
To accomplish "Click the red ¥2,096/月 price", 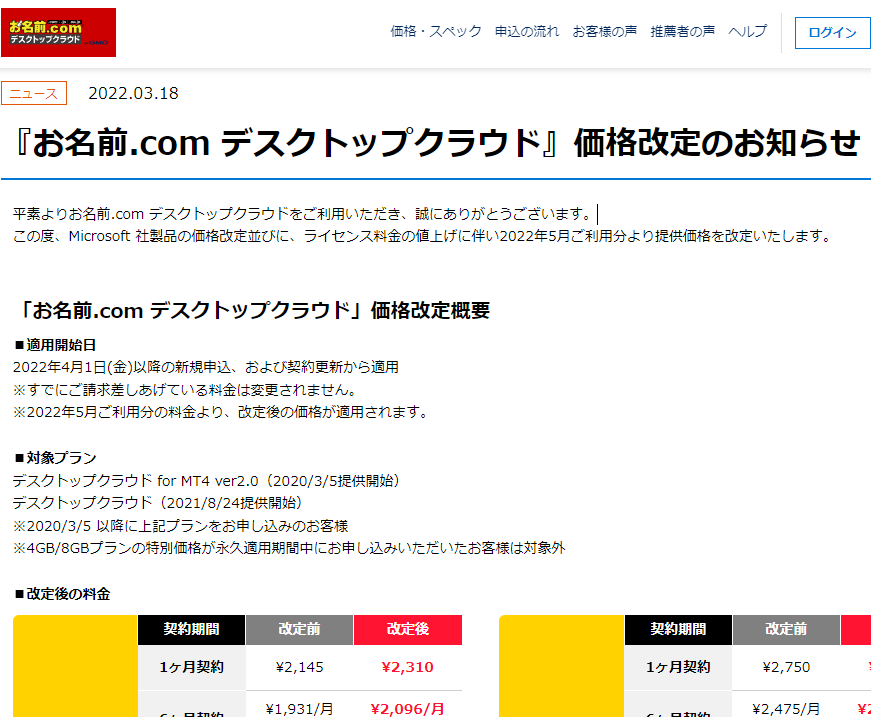I will click(408, 709).
